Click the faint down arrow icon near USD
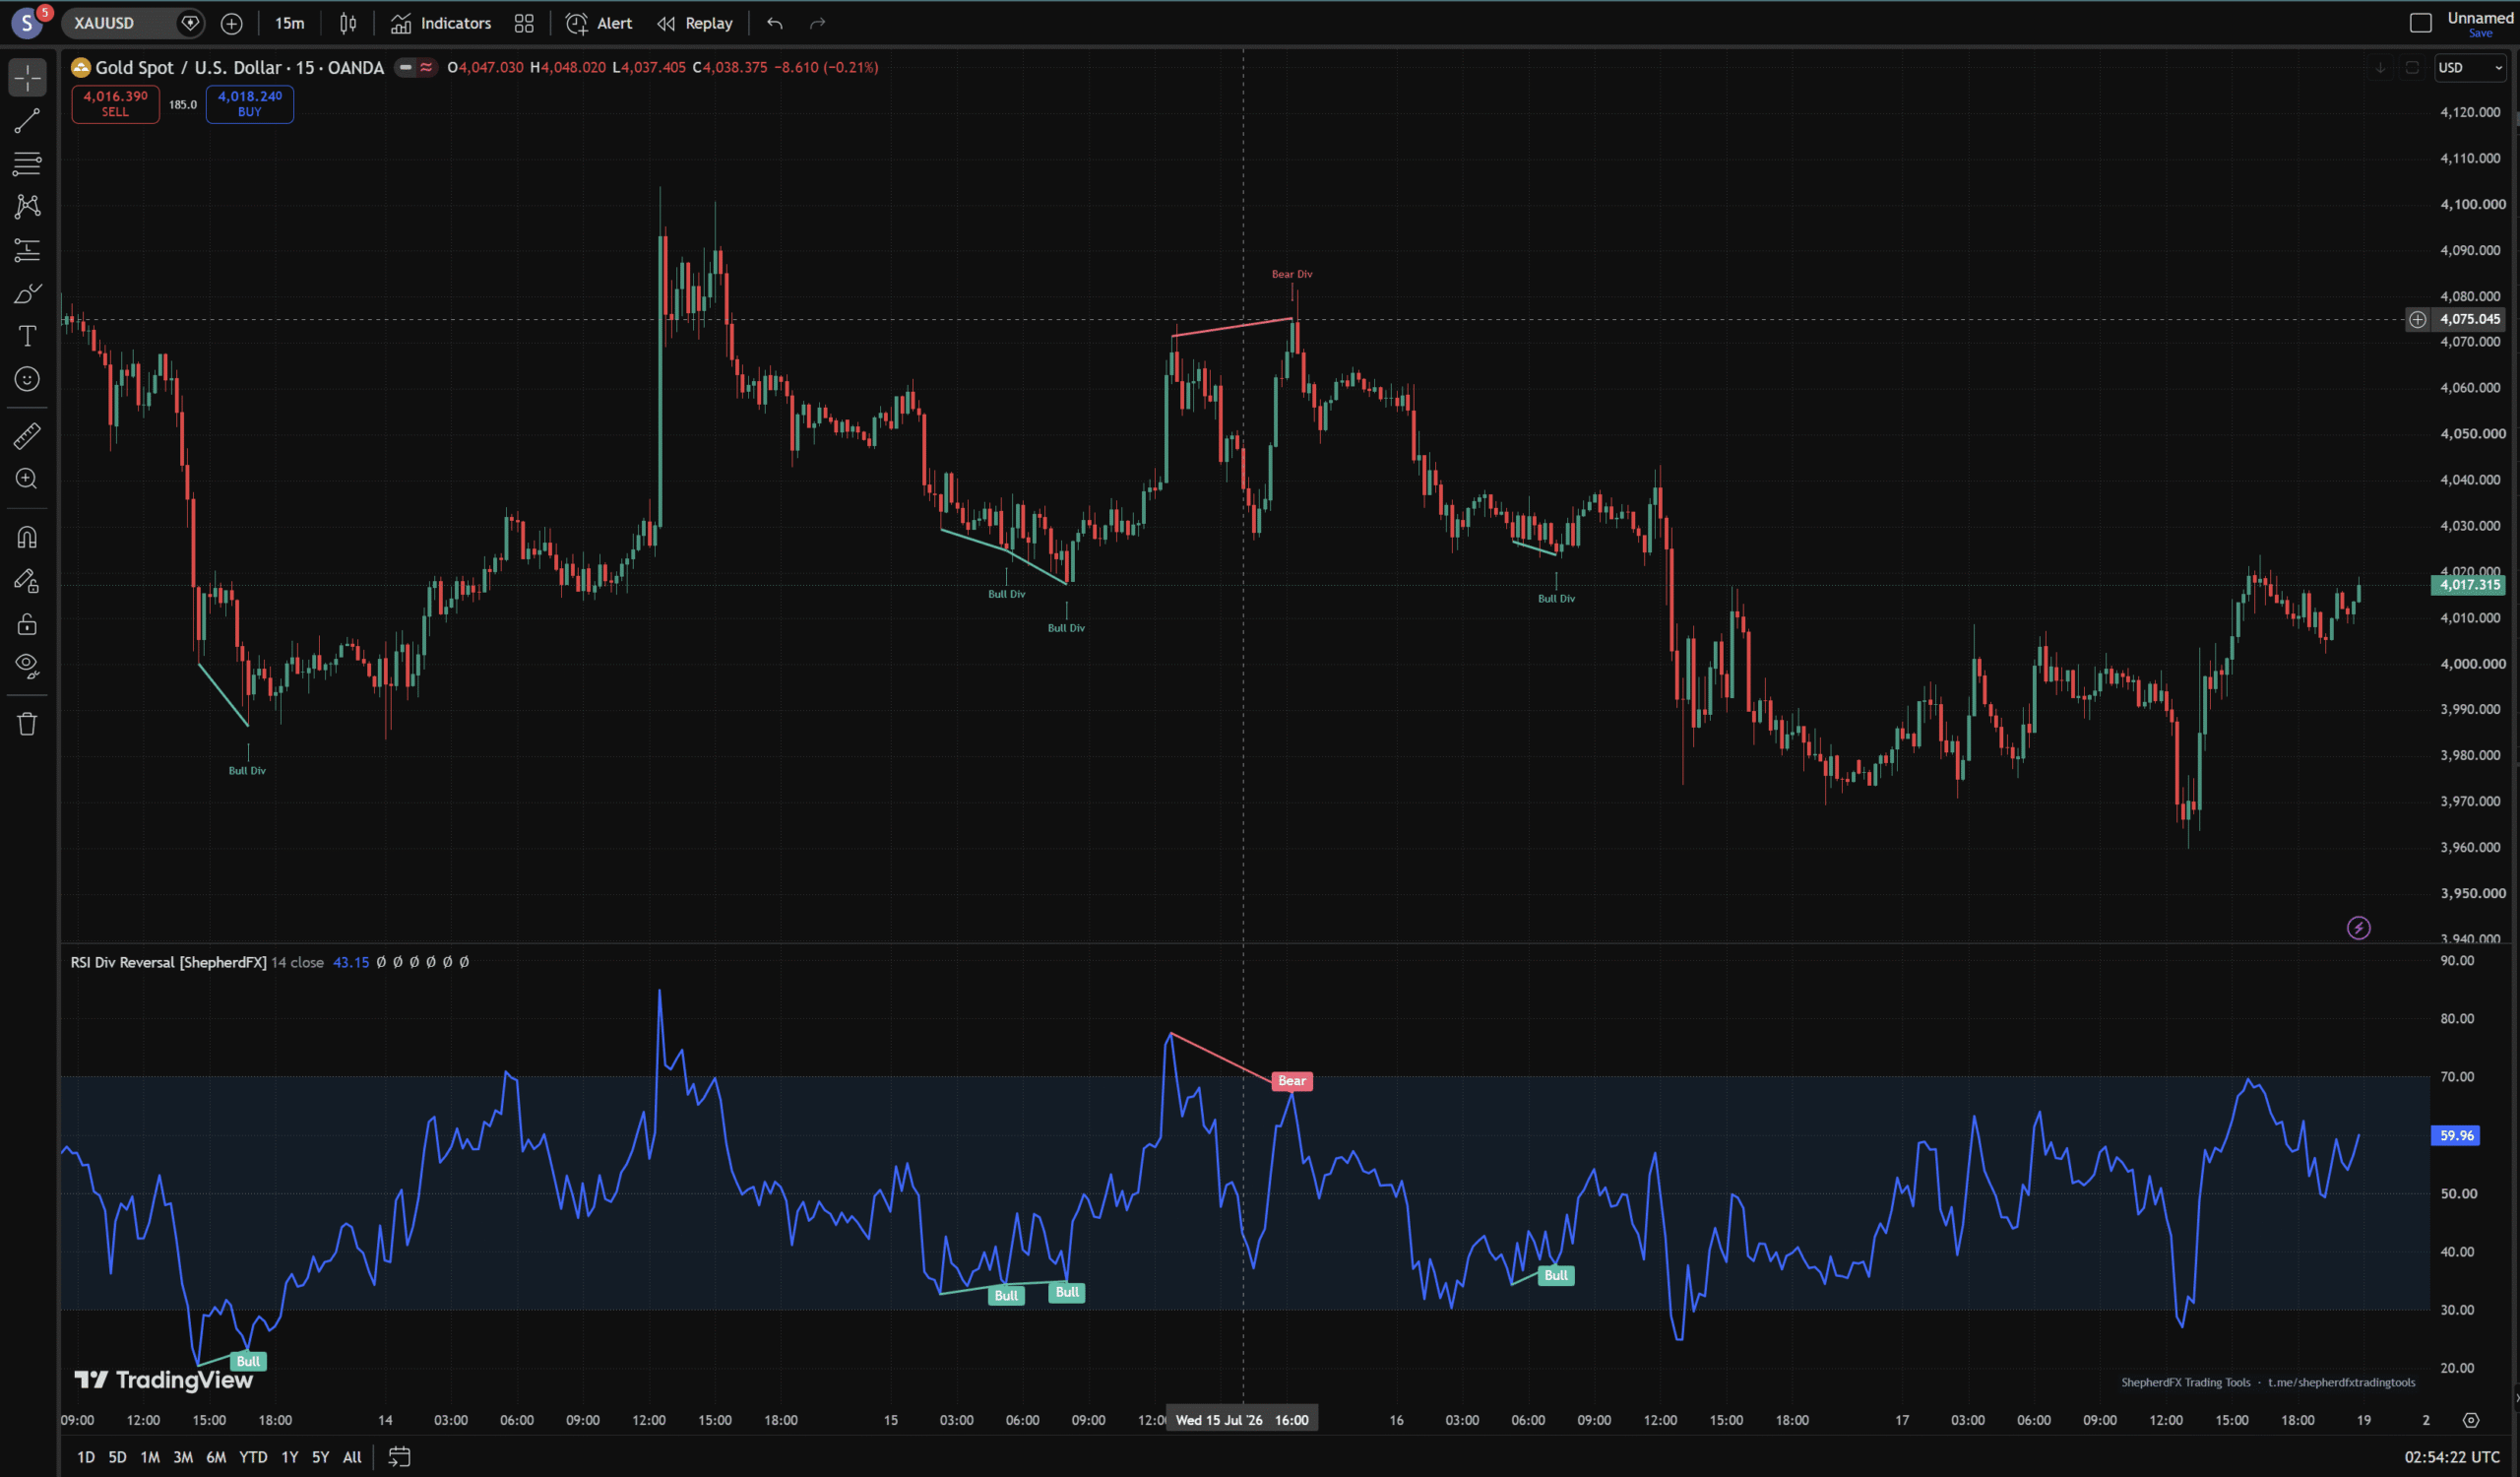 pyautogui.click(x=2380, y=67)
